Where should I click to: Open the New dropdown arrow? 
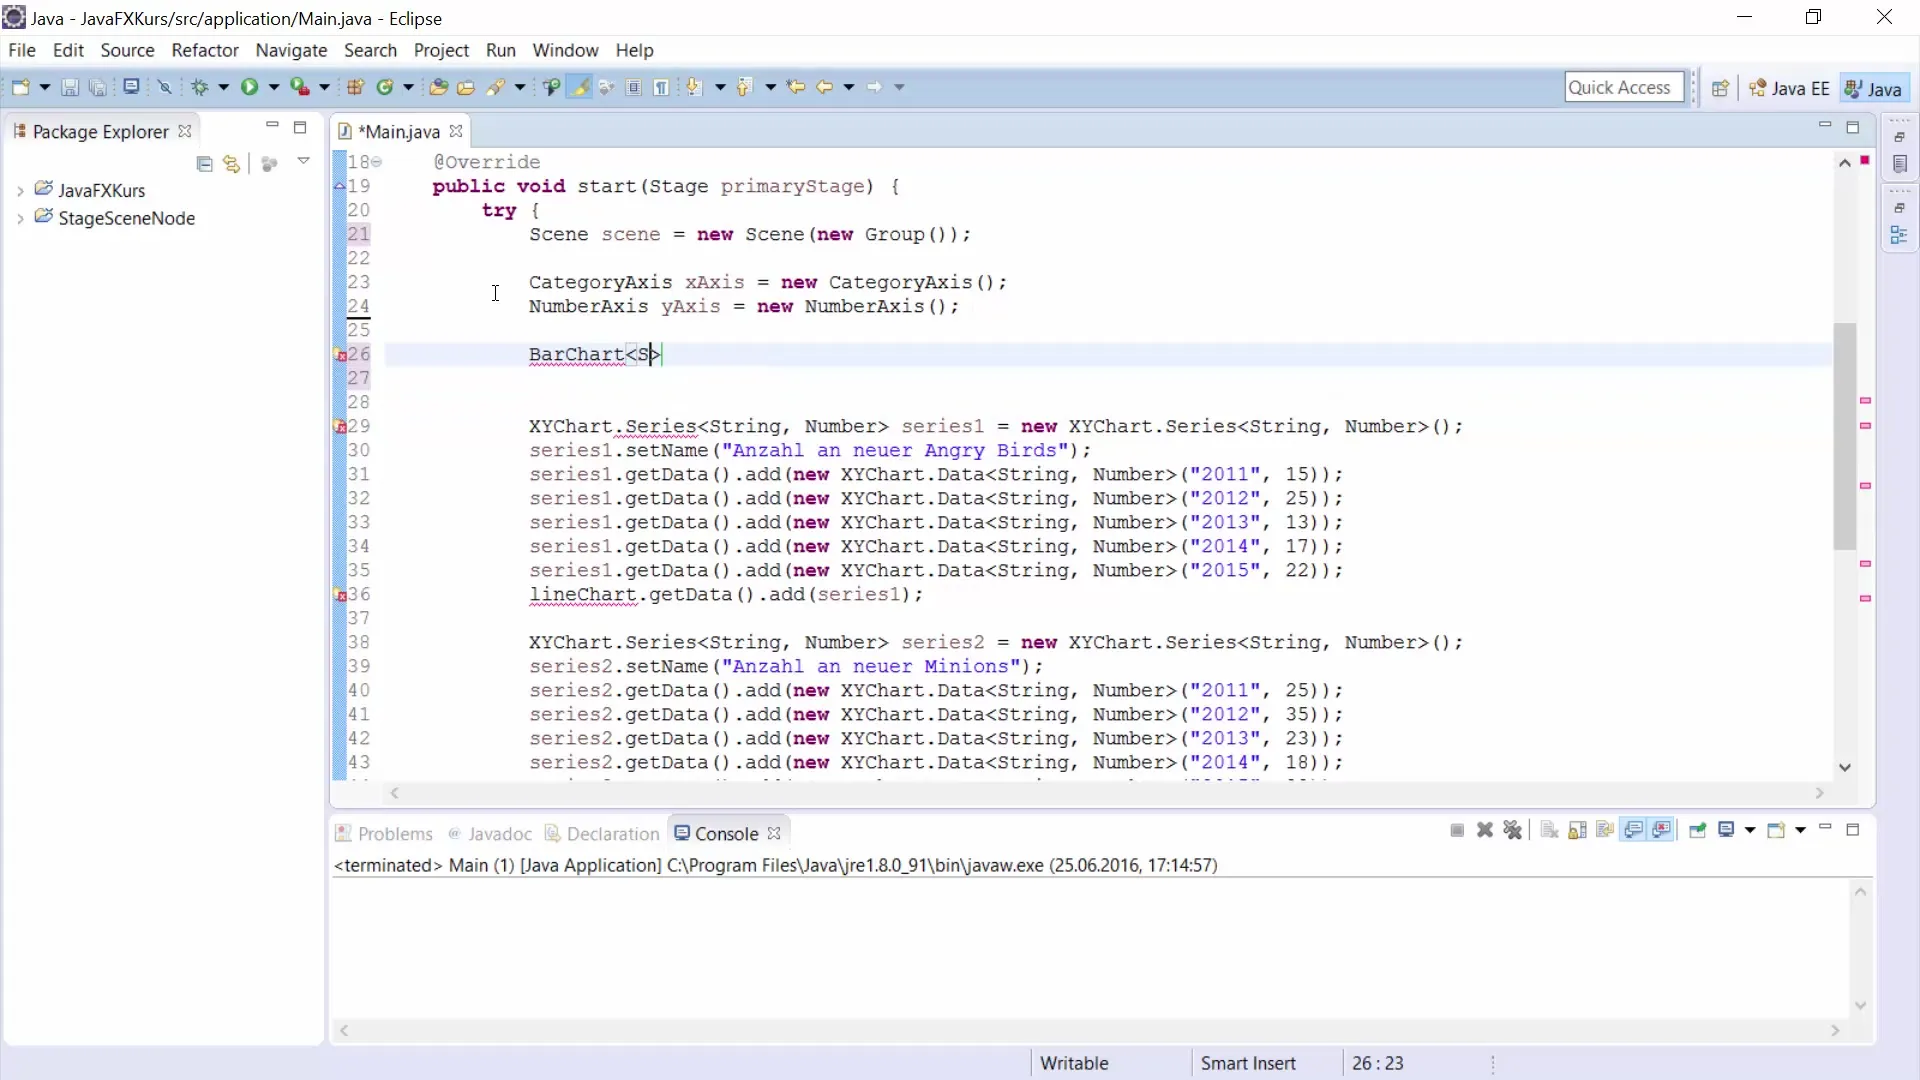coord(44,87)
